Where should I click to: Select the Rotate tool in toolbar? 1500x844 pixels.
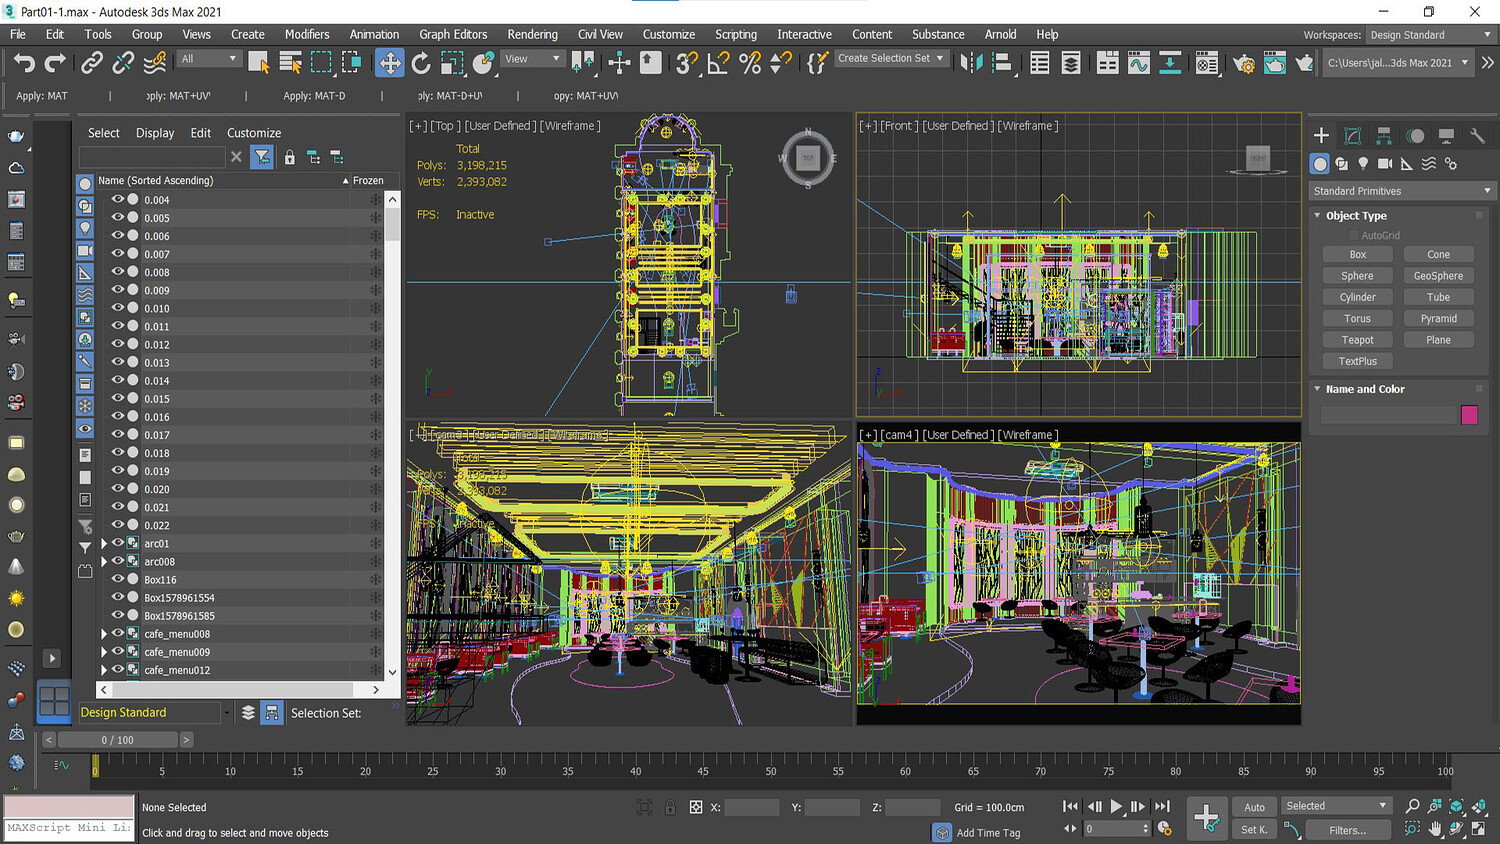[x=421, y=63]
